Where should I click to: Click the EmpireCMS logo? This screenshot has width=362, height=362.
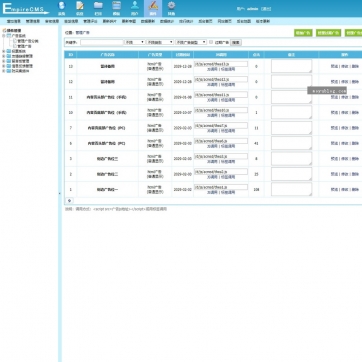[x=26, y=9]
